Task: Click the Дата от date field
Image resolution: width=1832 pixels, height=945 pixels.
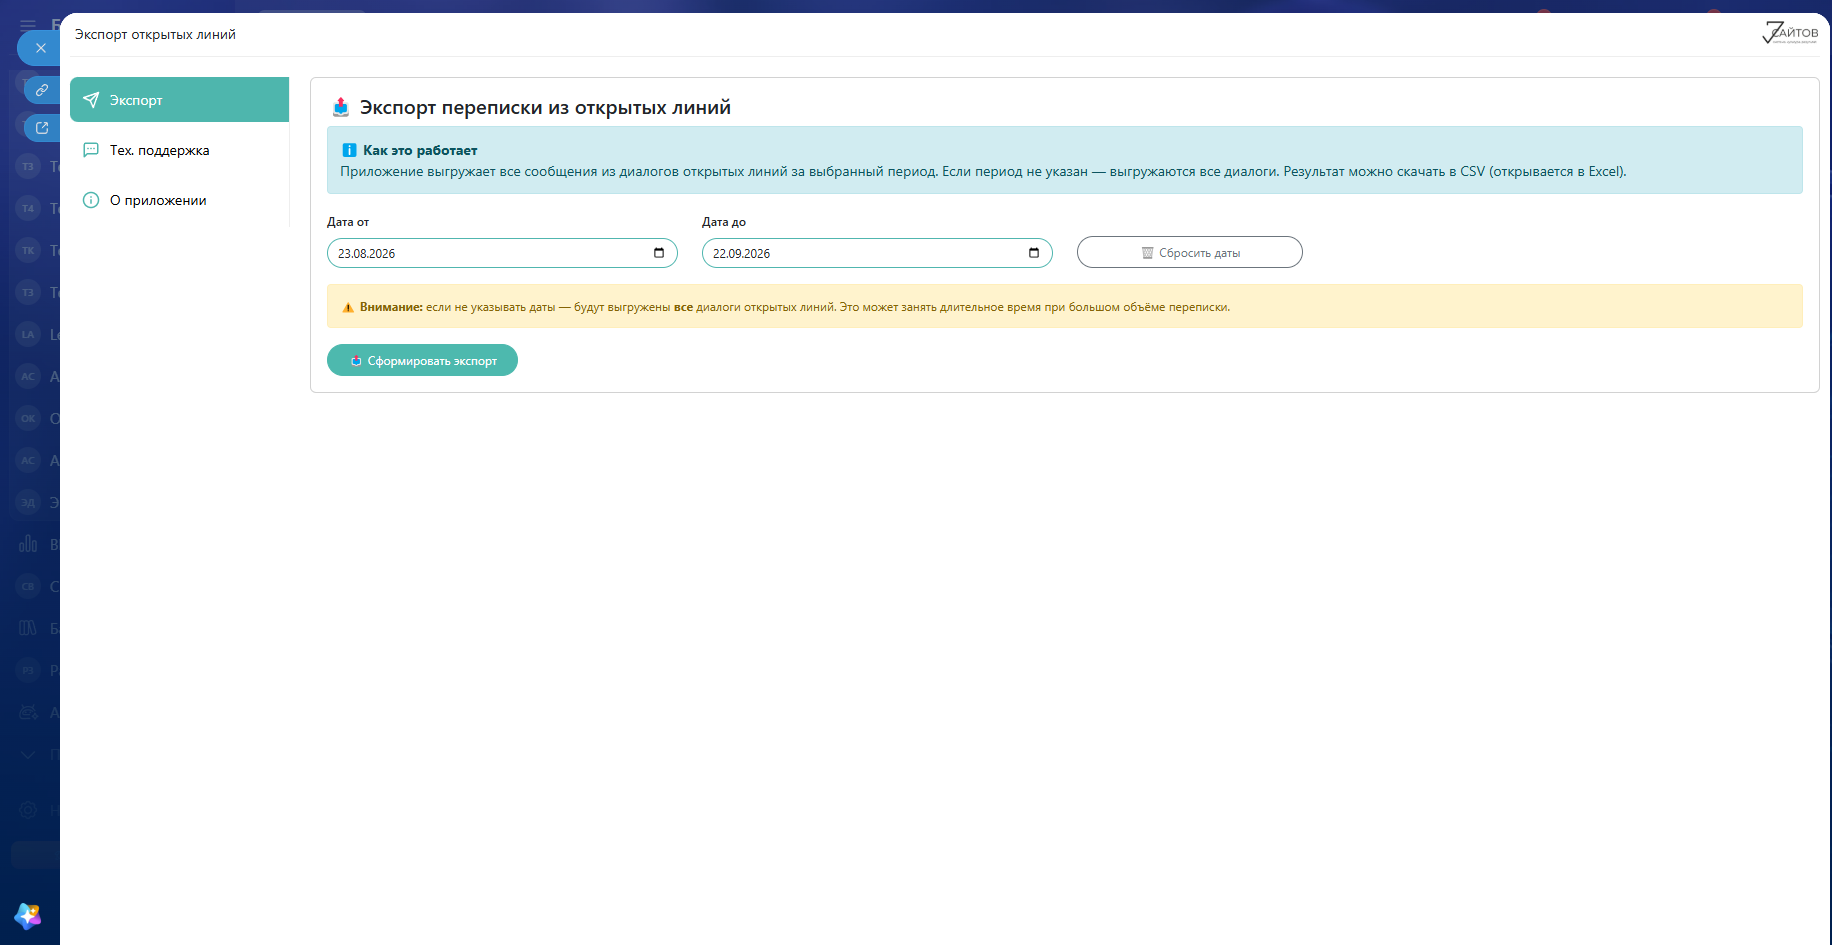Action: [502, 253]
